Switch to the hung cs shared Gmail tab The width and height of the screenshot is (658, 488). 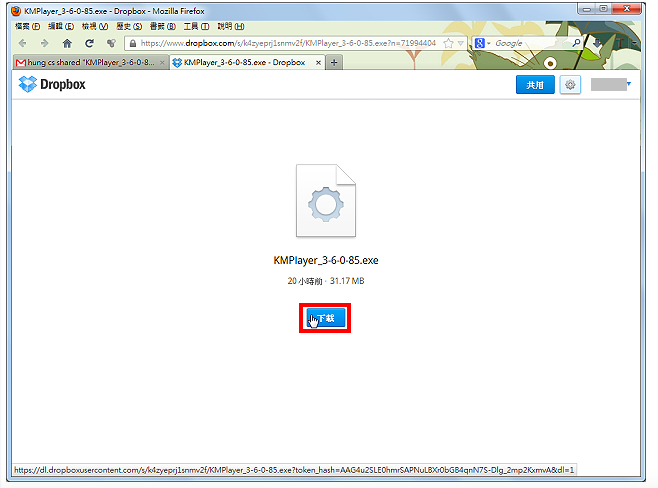click(91, 63)
